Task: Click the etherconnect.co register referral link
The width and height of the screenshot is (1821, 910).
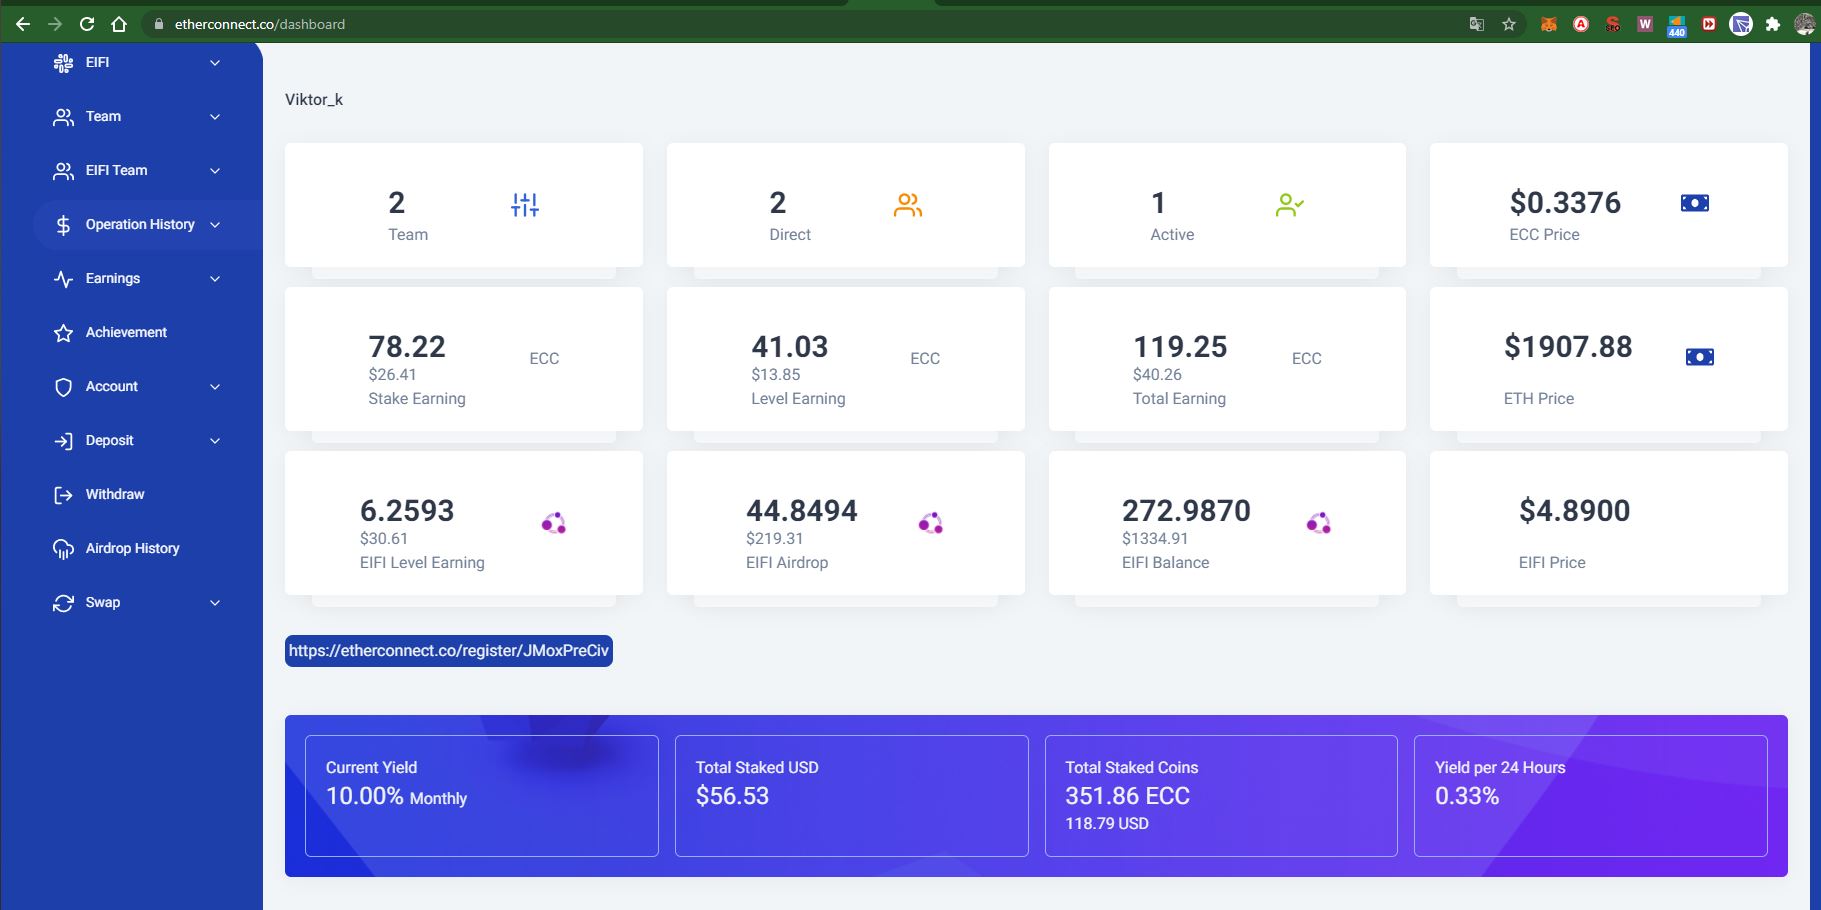Action: [x=449, y=651]
